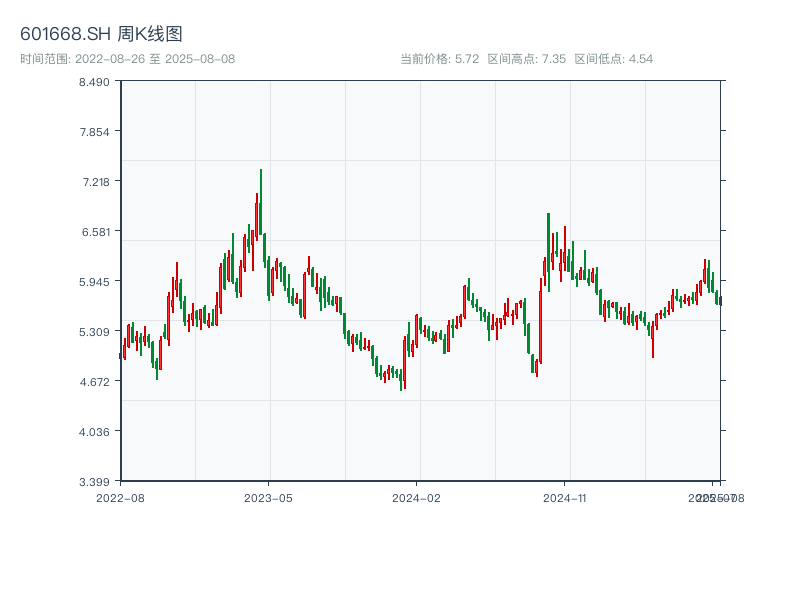Click the 当前价格: 5.72 value

pyautogui.click(x=439, y=59)
